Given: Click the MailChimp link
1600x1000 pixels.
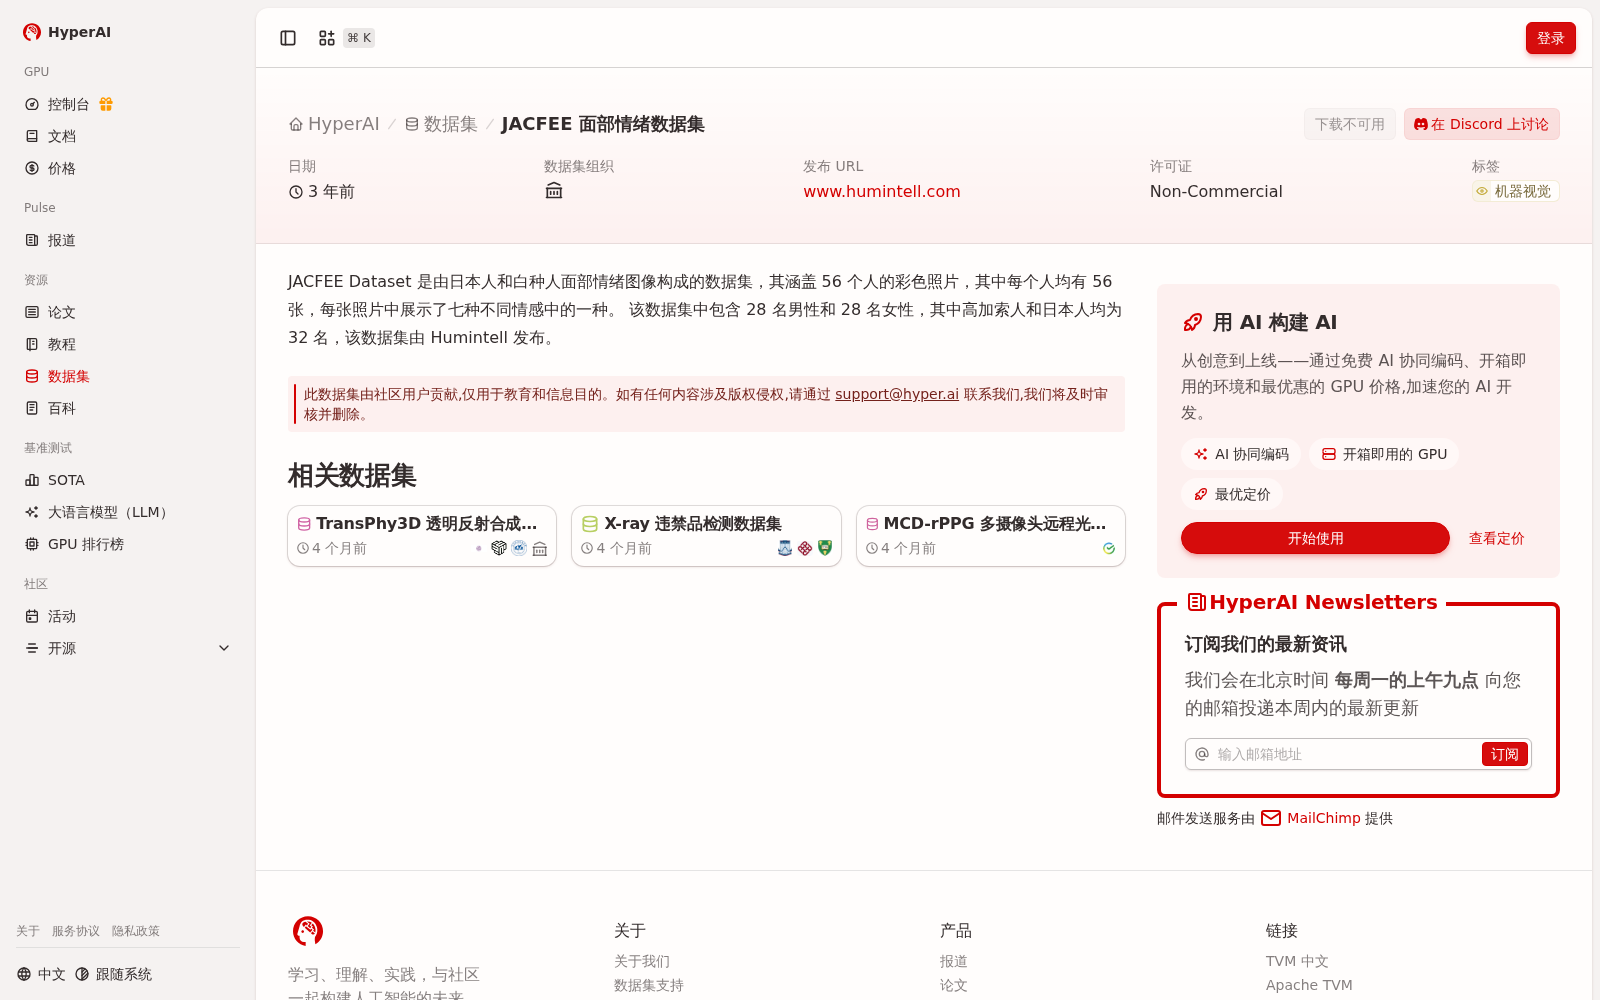Looking at the screenshot, I should [x=1324, y=818].
